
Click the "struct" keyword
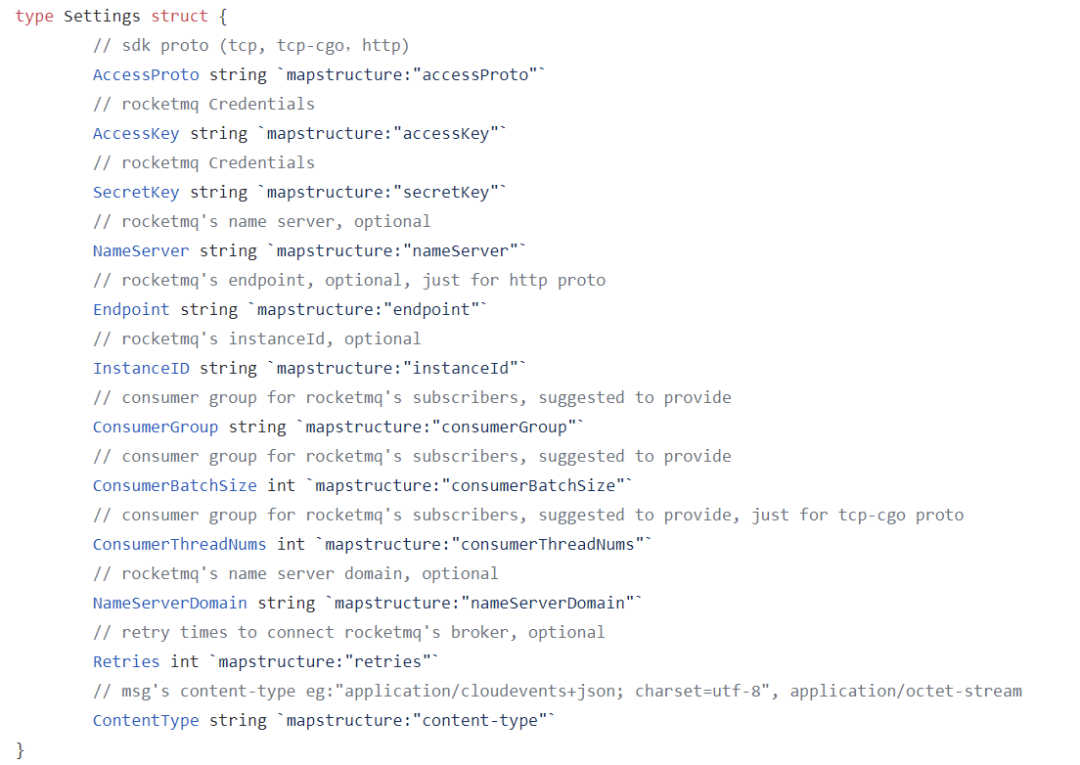(x=180, y=17)
